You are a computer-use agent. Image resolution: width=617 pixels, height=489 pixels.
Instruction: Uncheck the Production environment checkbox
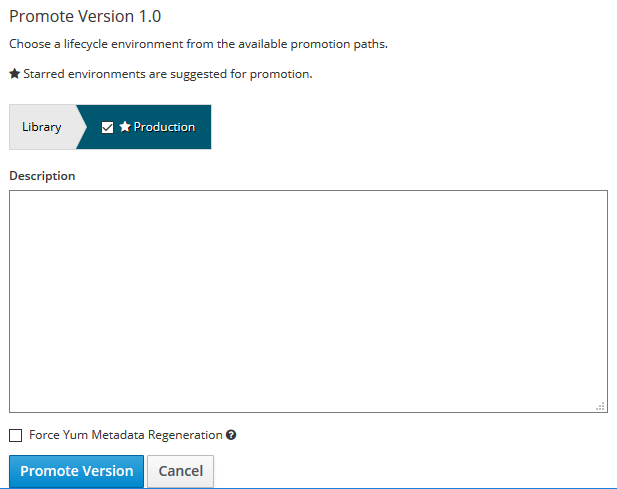click(108, 128)
